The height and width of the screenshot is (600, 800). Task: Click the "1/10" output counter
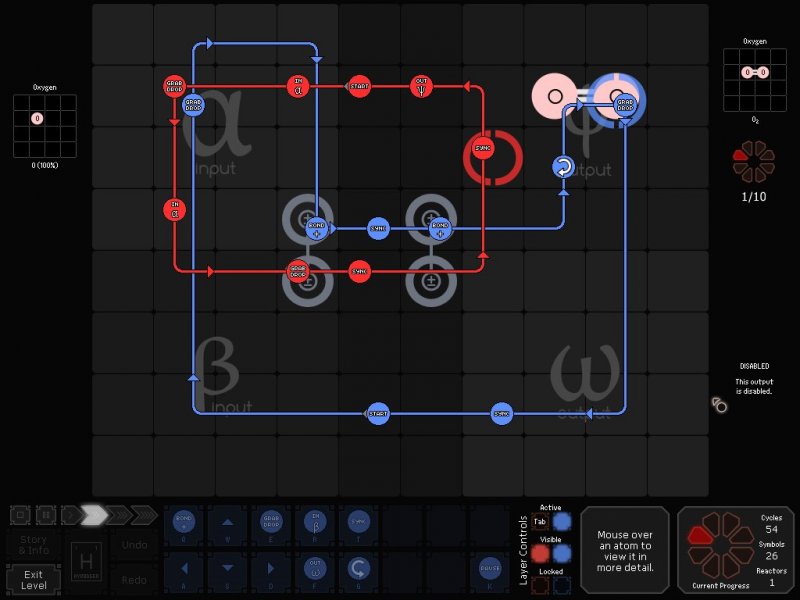[754, 196]
